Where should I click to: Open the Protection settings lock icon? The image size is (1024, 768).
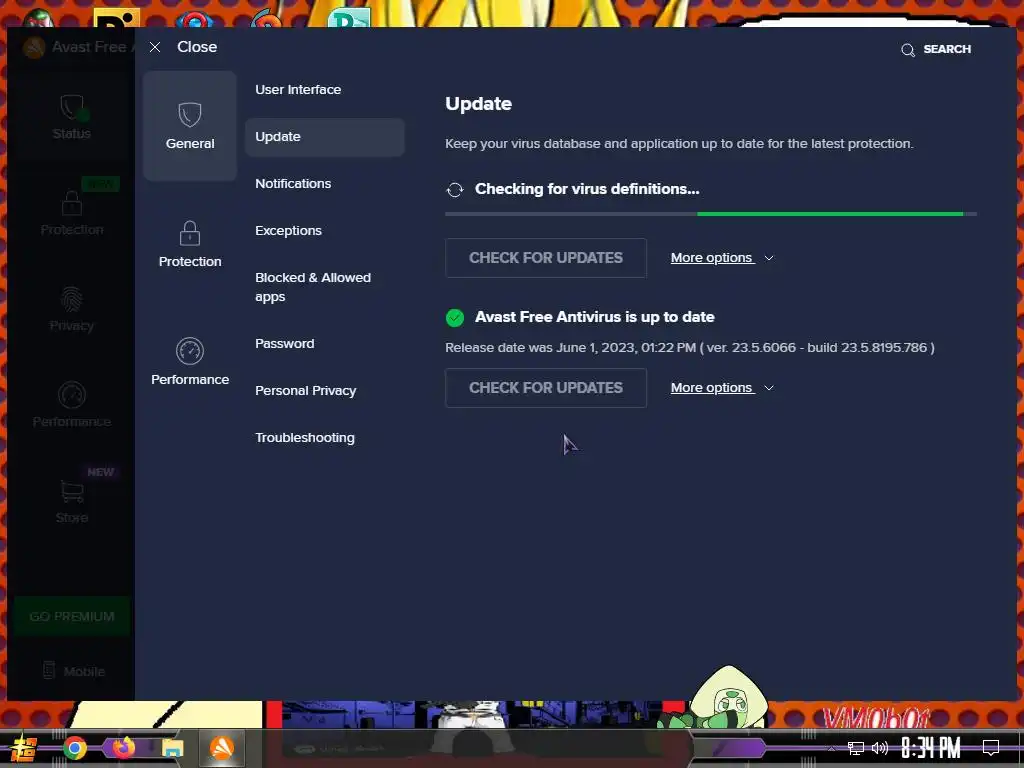pyautogui.click(x=189, y=233)
